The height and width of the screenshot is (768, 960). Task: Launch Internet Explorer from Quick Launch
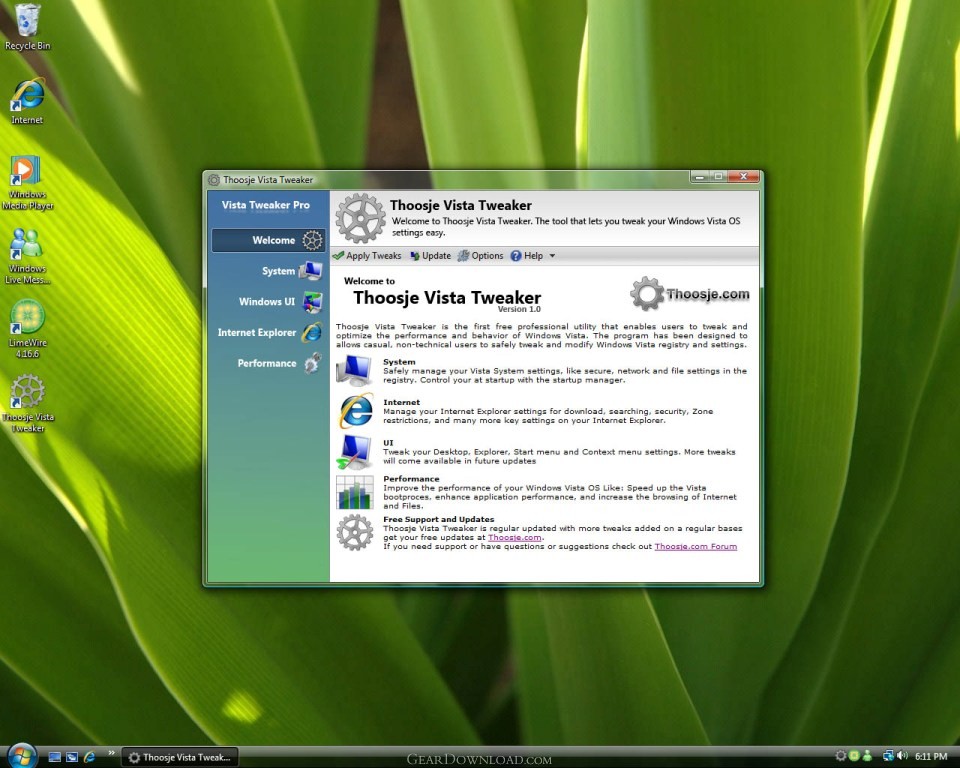[89, 757]
